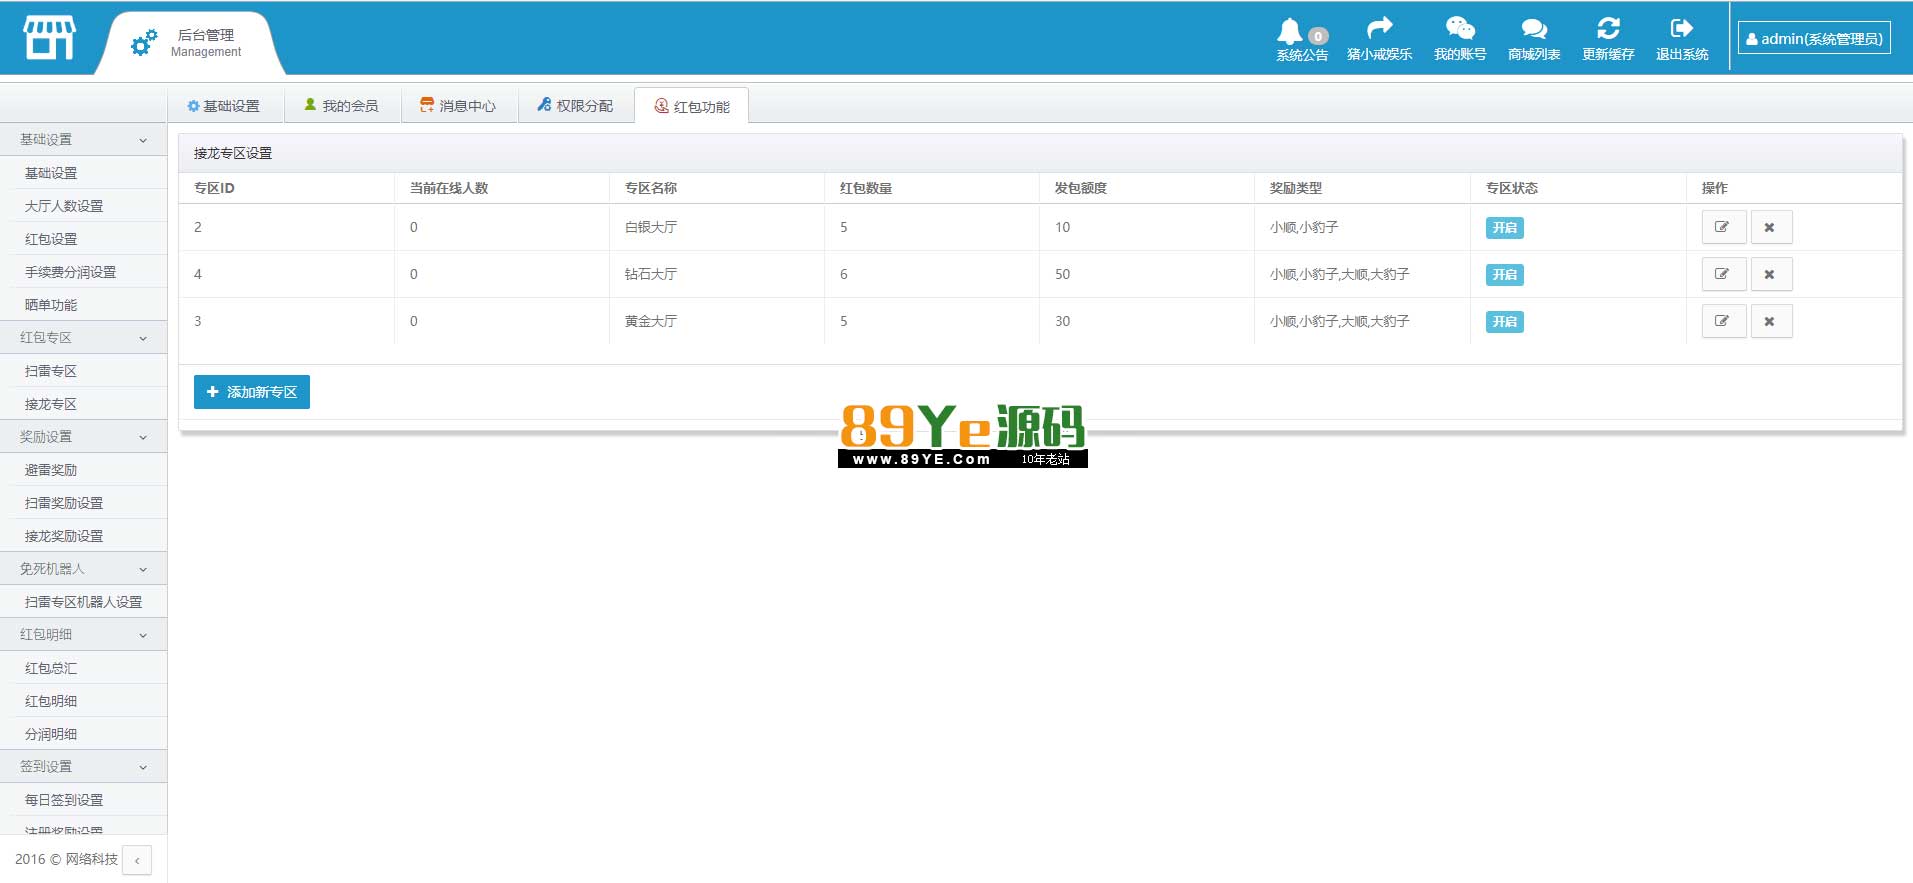Collapse the 红包专区 sidebar section
The width and height of the screenshot is (1913, 883).
coord(83,338)
